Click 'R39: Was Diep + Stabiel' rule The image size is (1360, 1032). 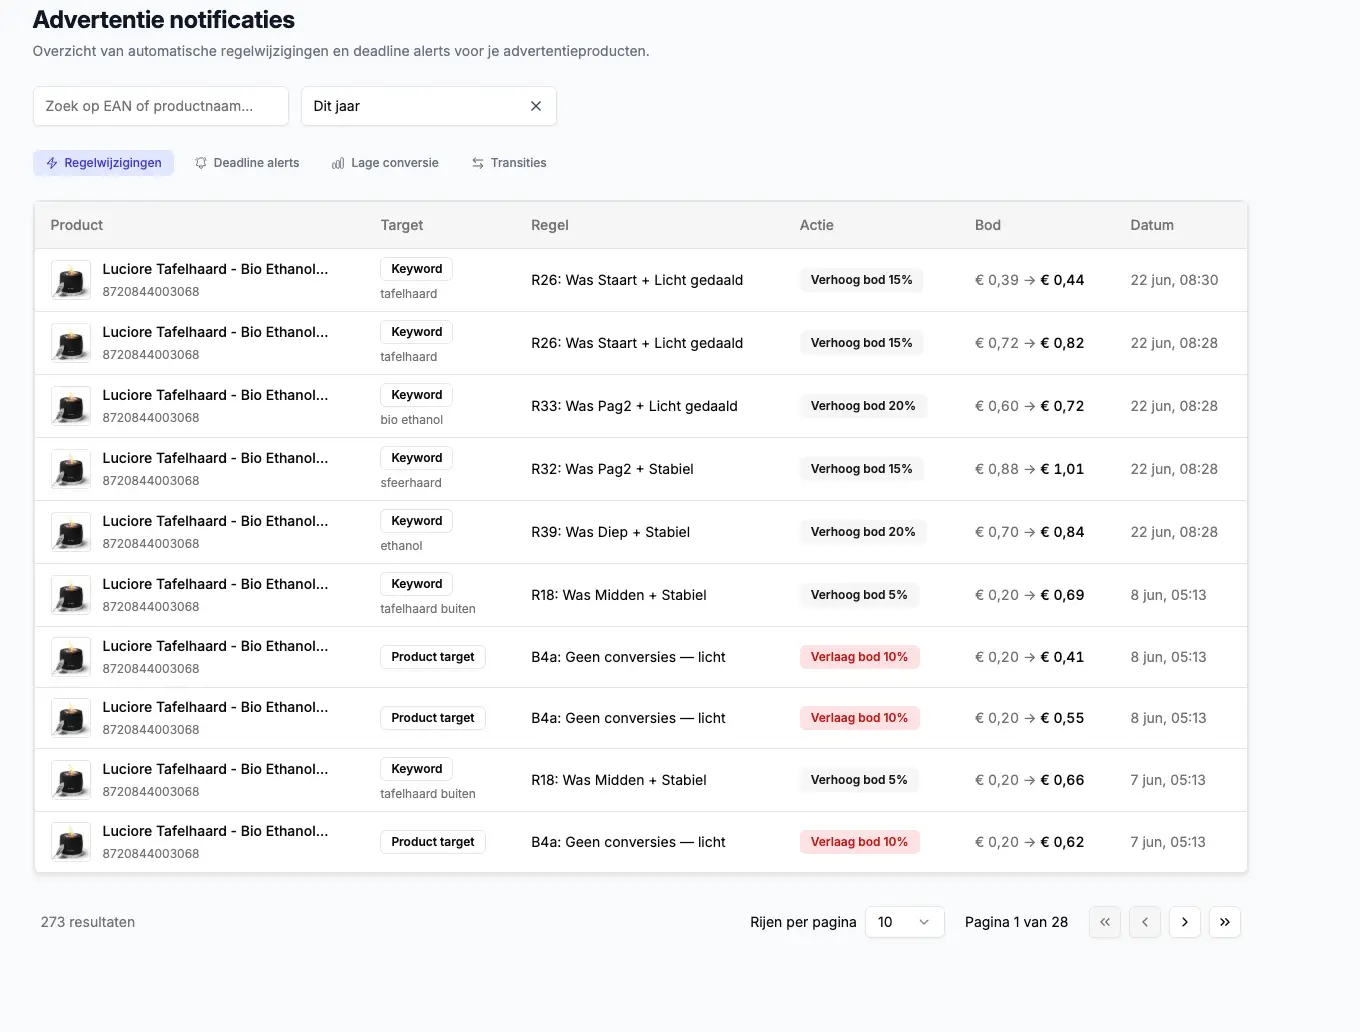point(610,532)
